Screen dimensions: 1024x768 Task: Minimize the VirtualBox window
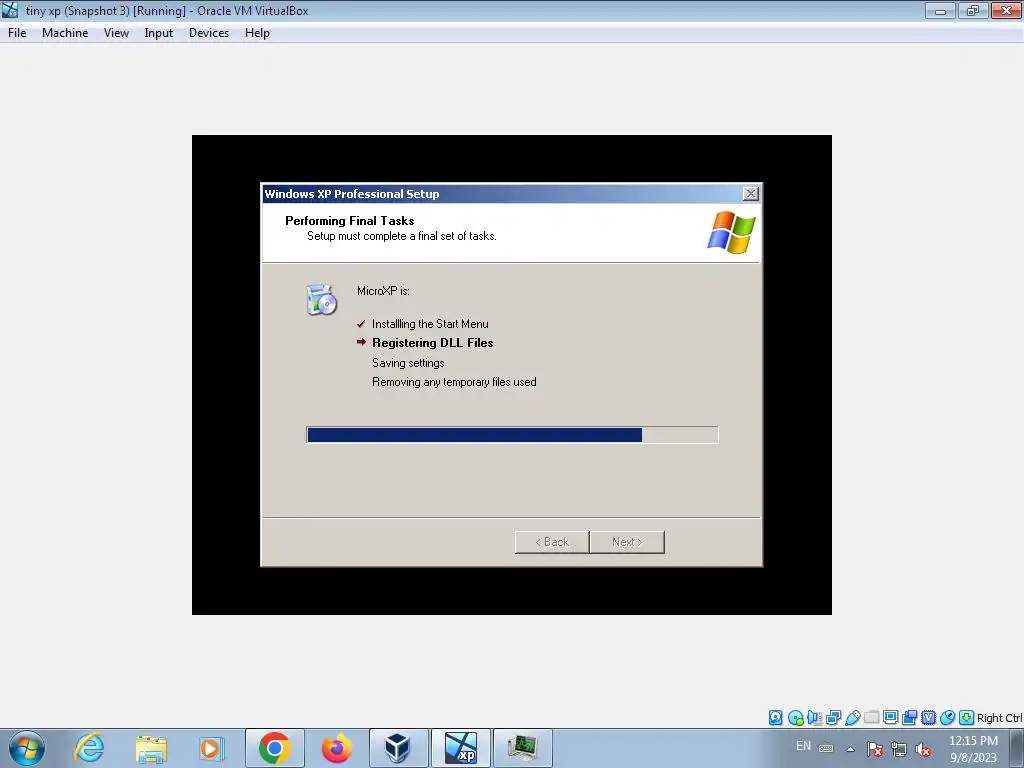click(x=940, y=10)
